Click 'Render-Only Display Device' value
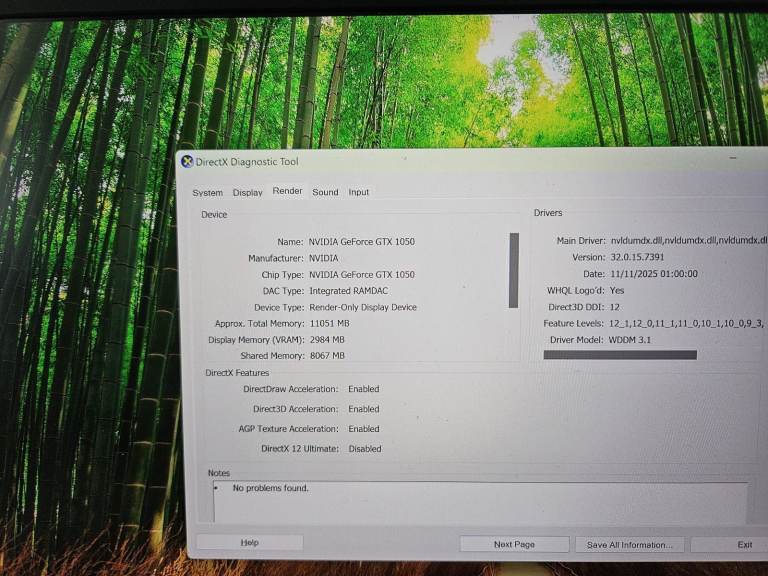Viewport: 768px width, 576px height. click(363, 307)
